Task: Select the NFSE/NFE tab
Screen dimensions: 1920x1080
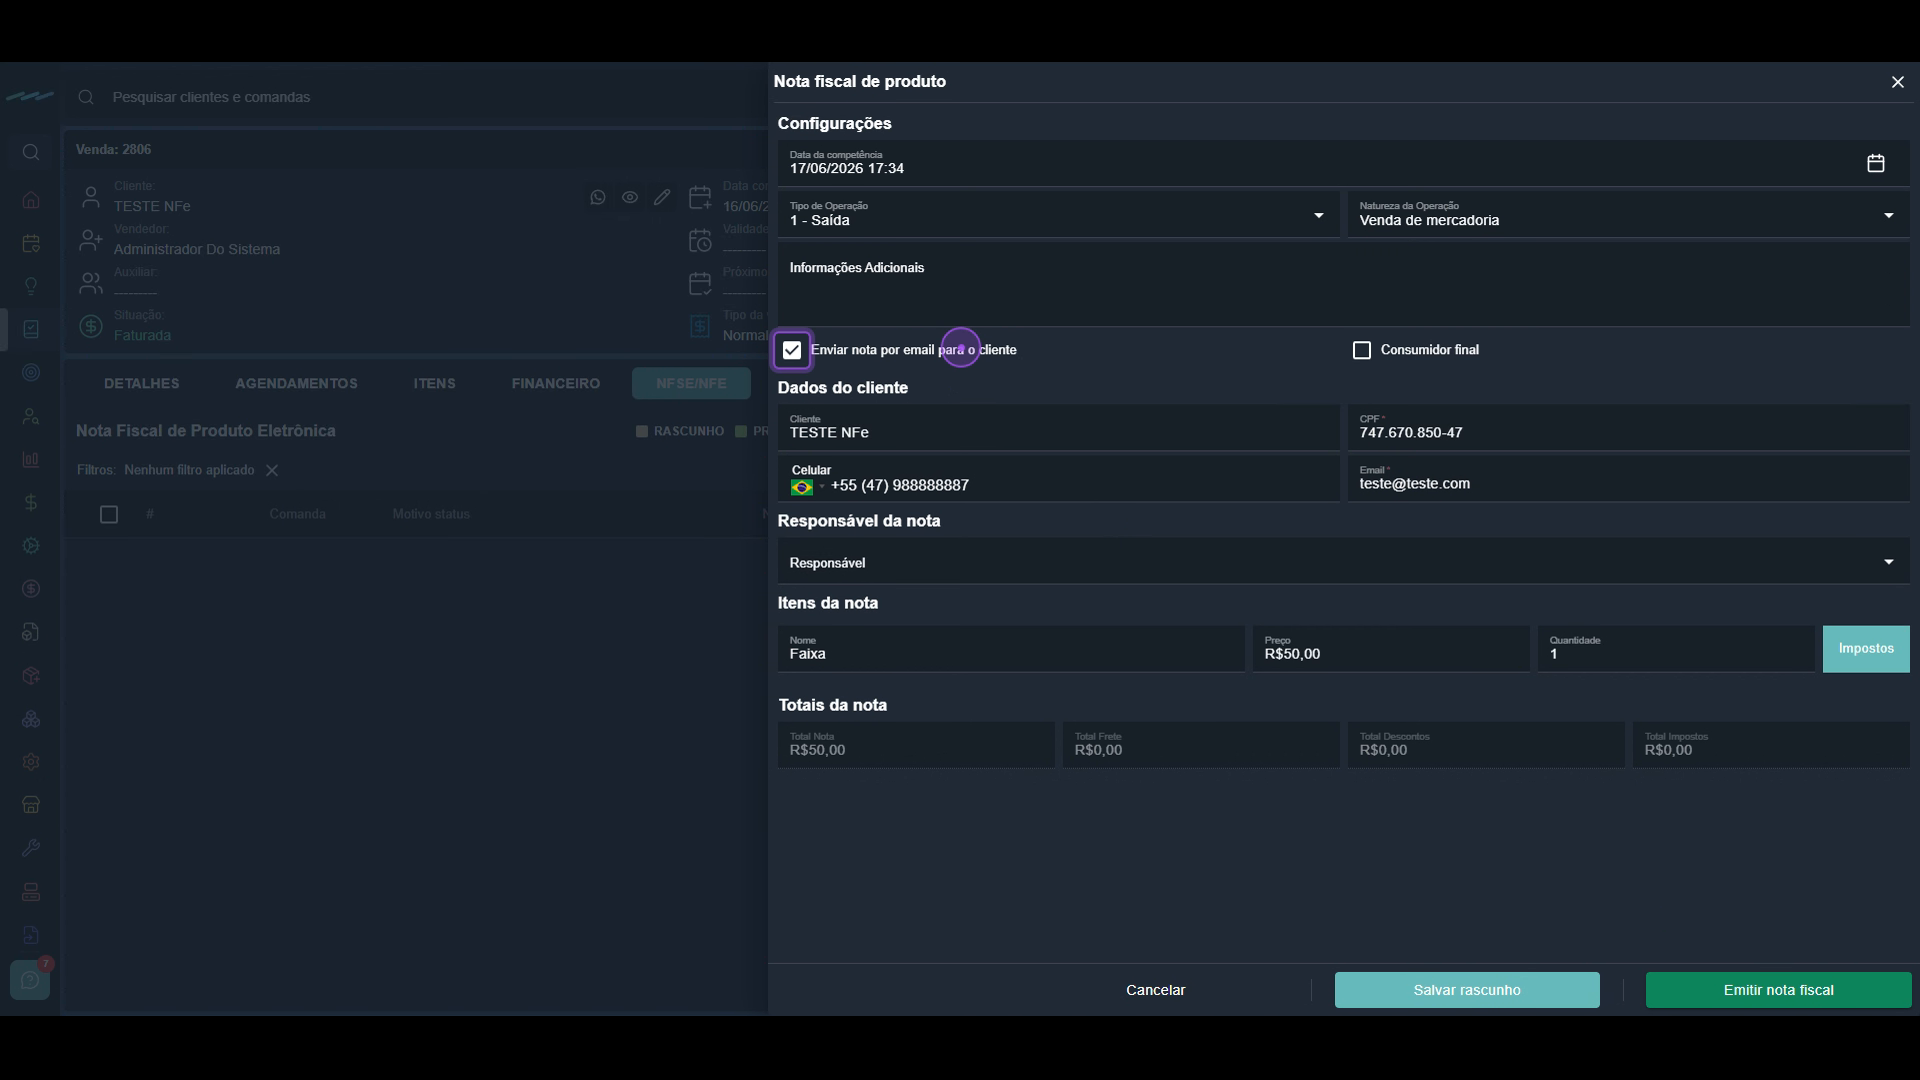Action: pos(691,383)
